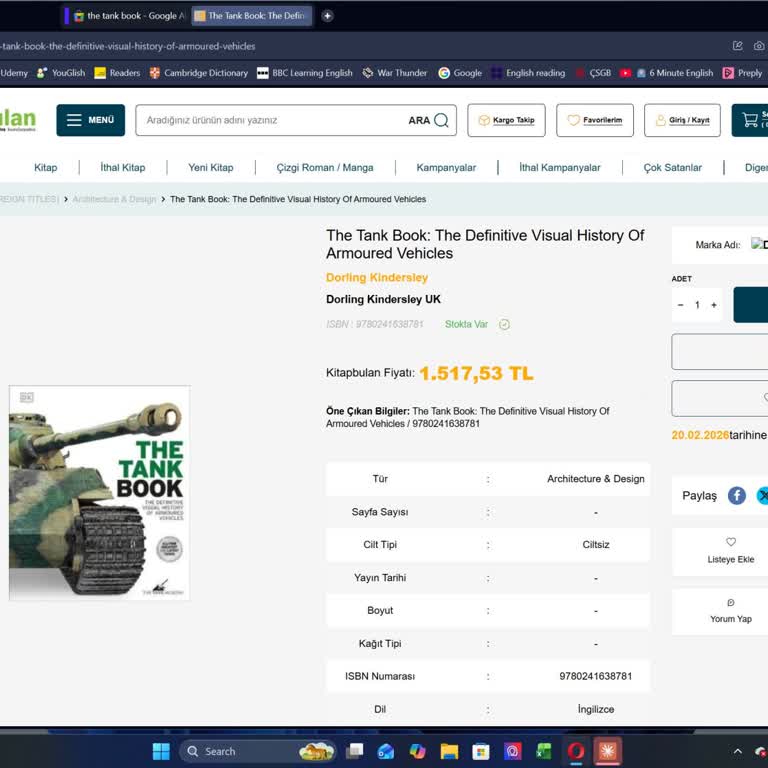Click Listeye Ekle heart icon
This screenshot has width=768, height=768.
(x=731, y=542)
